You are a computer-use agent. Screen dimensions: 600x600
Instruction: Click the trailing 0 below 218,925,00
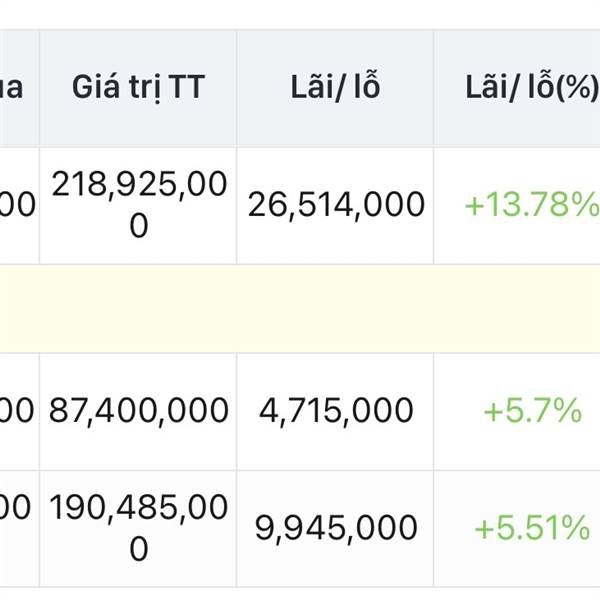tap(139, 226)
